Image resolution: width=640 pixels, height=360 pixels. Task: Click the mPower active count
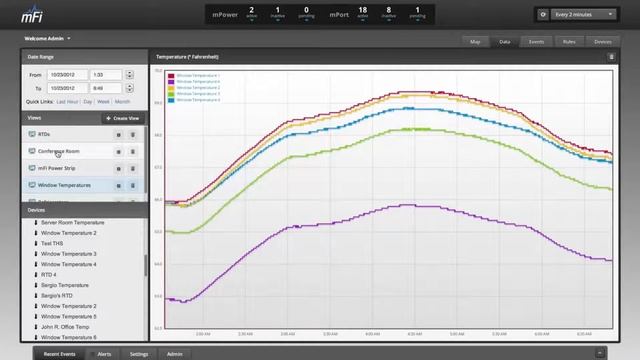251,12
